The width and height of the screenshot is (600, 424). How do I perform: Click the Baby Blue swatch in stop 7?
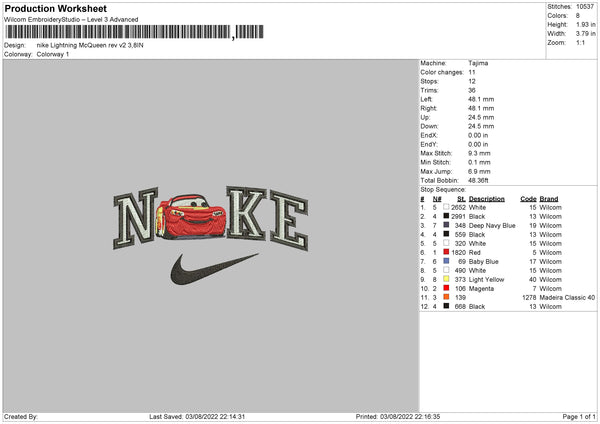pos(446,261)
